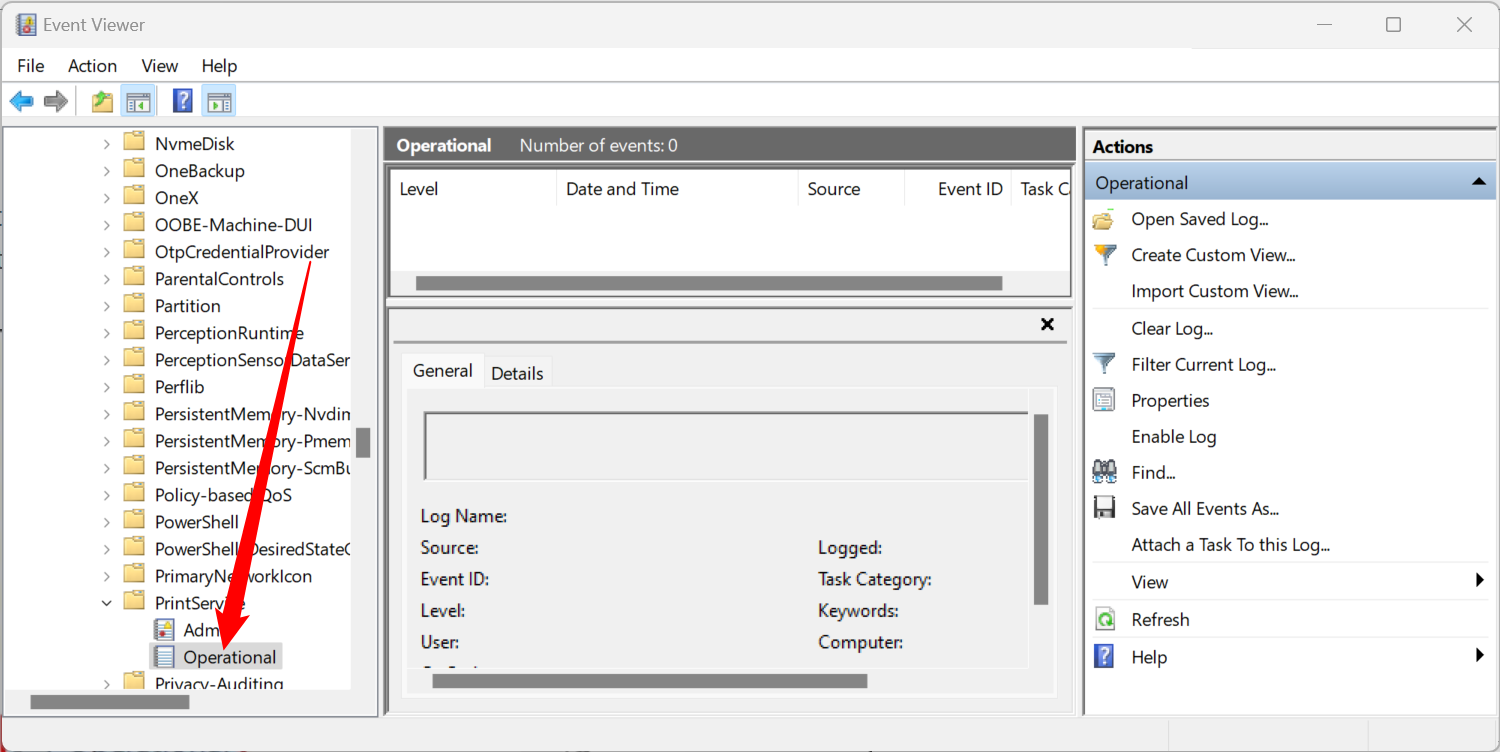Click Clear Log in Actions pane
The image size is (1500, 752).
pos(1171,328)
